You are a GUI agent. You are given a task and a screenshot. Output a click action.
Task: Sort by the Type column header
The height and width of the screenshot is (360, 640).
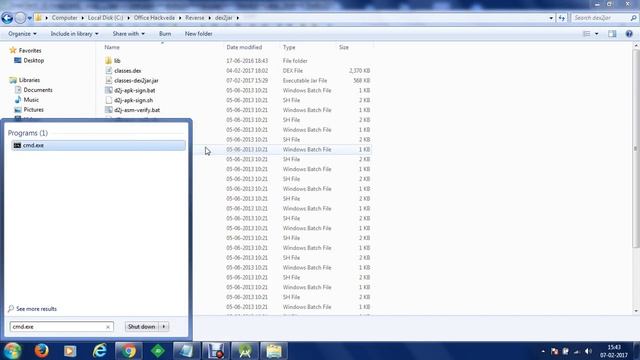289,47
